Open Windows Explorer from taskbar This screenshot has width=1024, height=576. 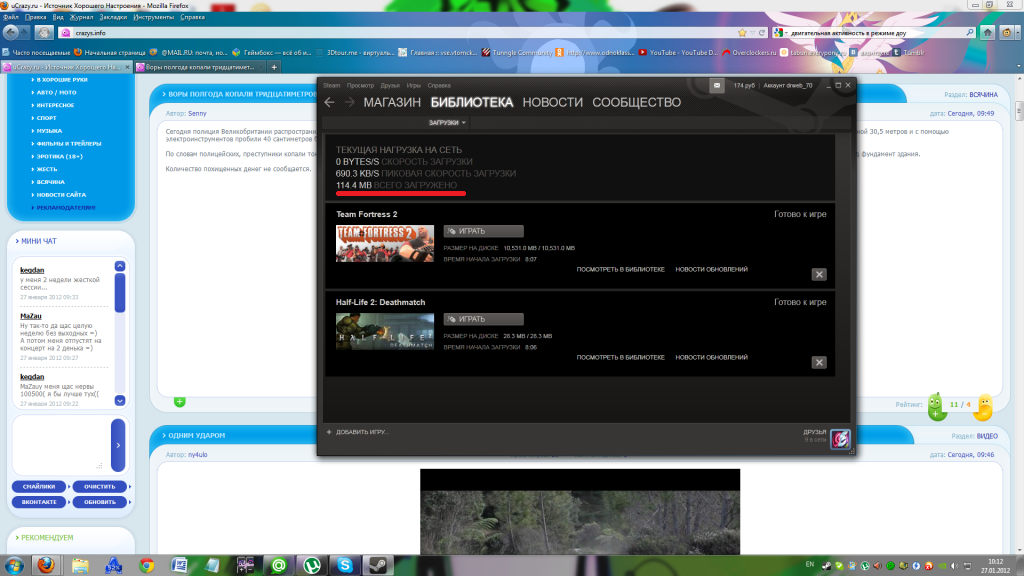pos(80,565)
